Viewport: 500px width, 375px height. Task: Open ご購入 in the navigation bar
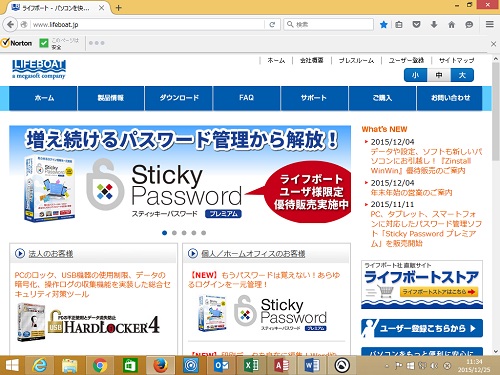(x=382, y=98)
